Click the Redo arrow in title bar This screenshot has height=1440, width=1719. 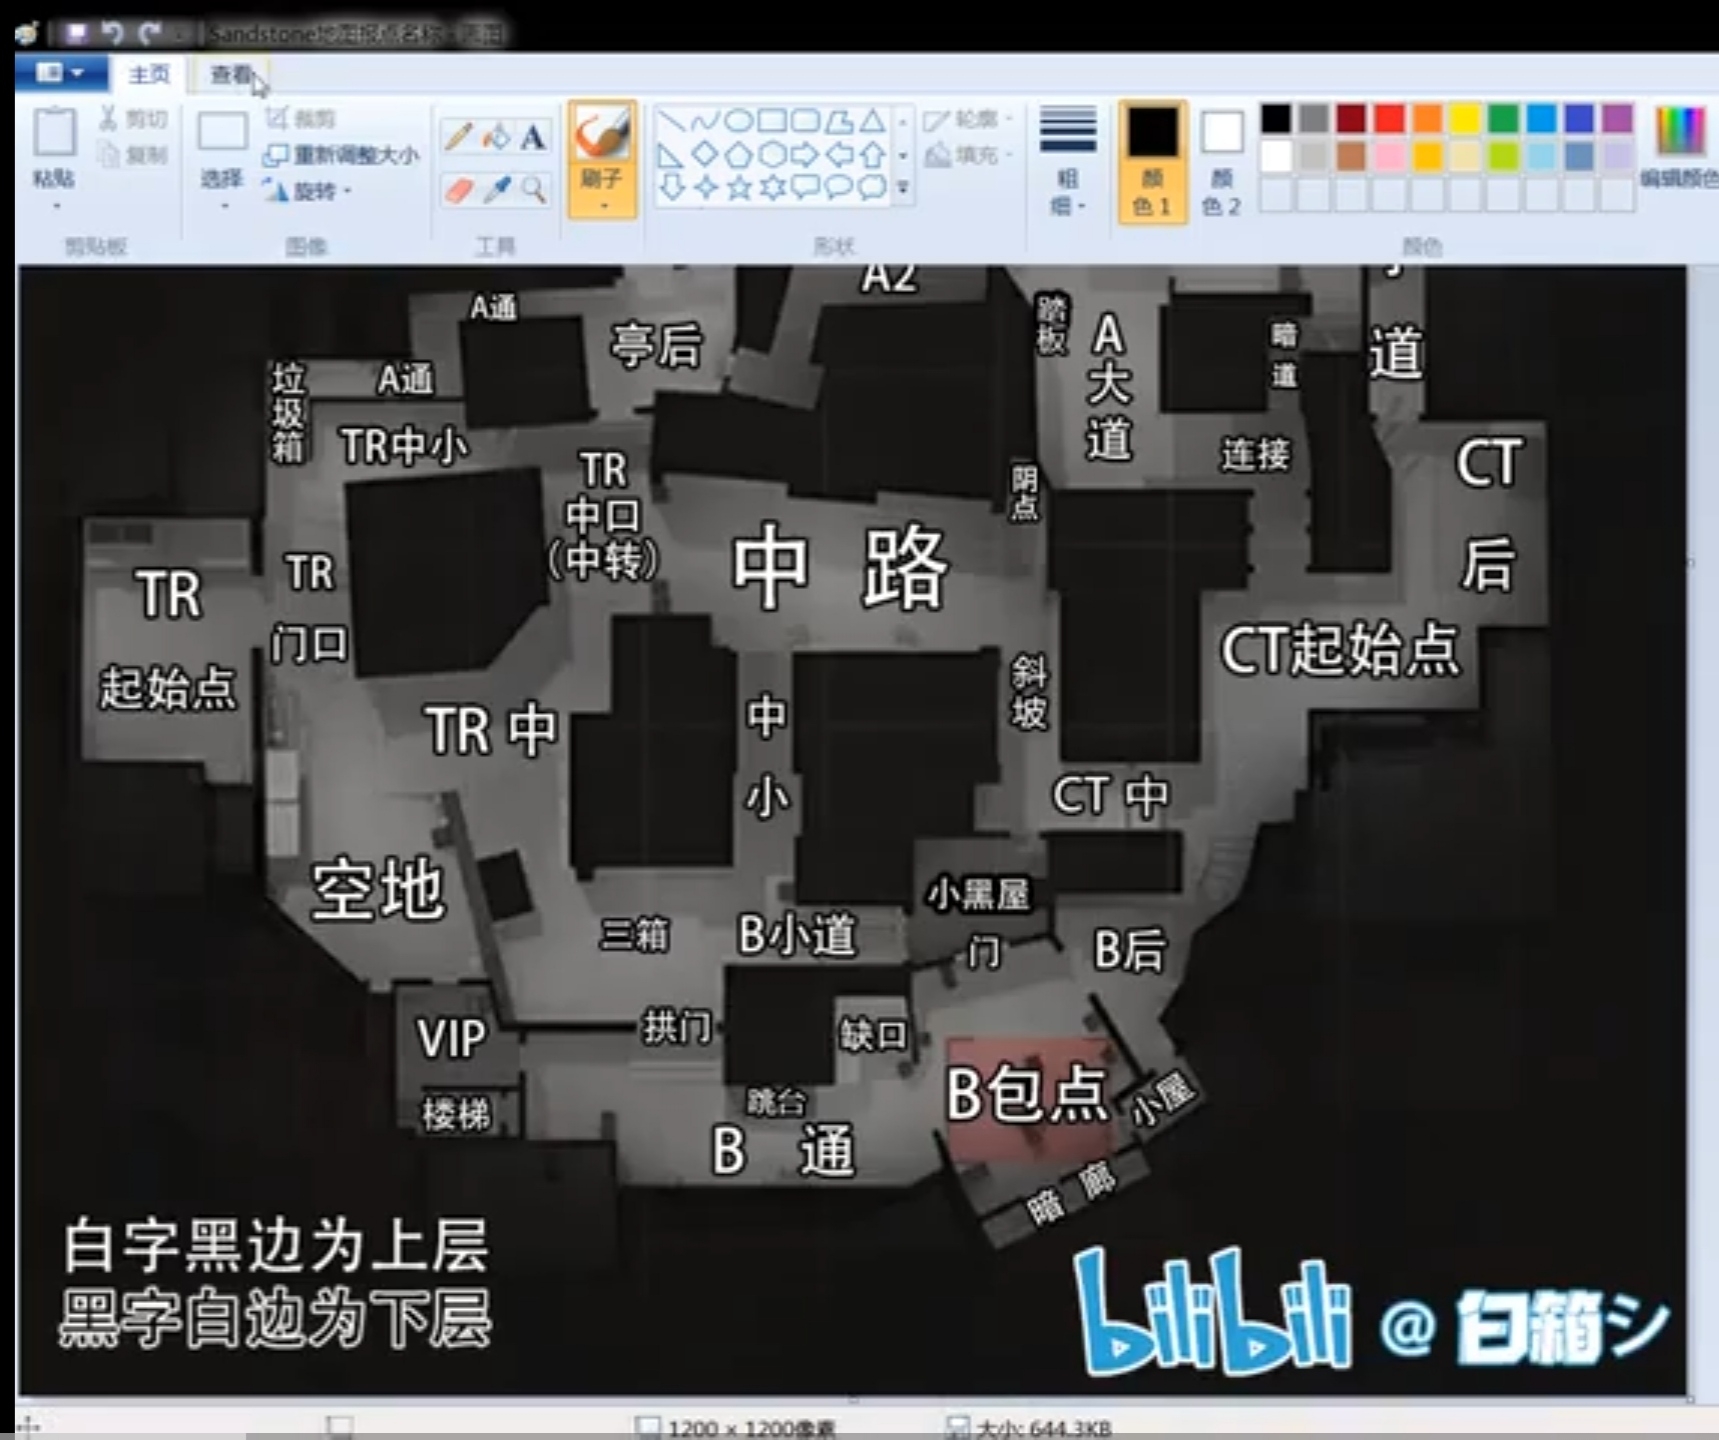tap(150, 33)
